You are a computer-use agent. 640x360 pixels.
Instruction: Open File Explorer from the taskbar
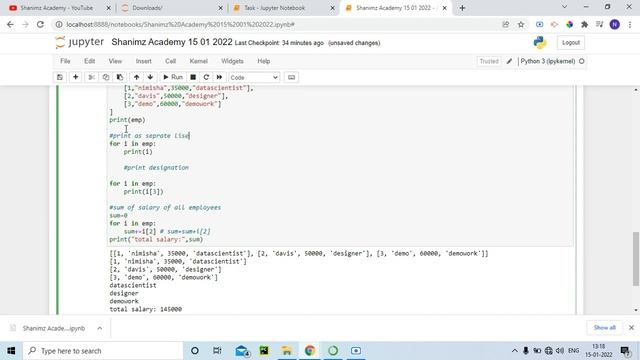coord(287,351)
